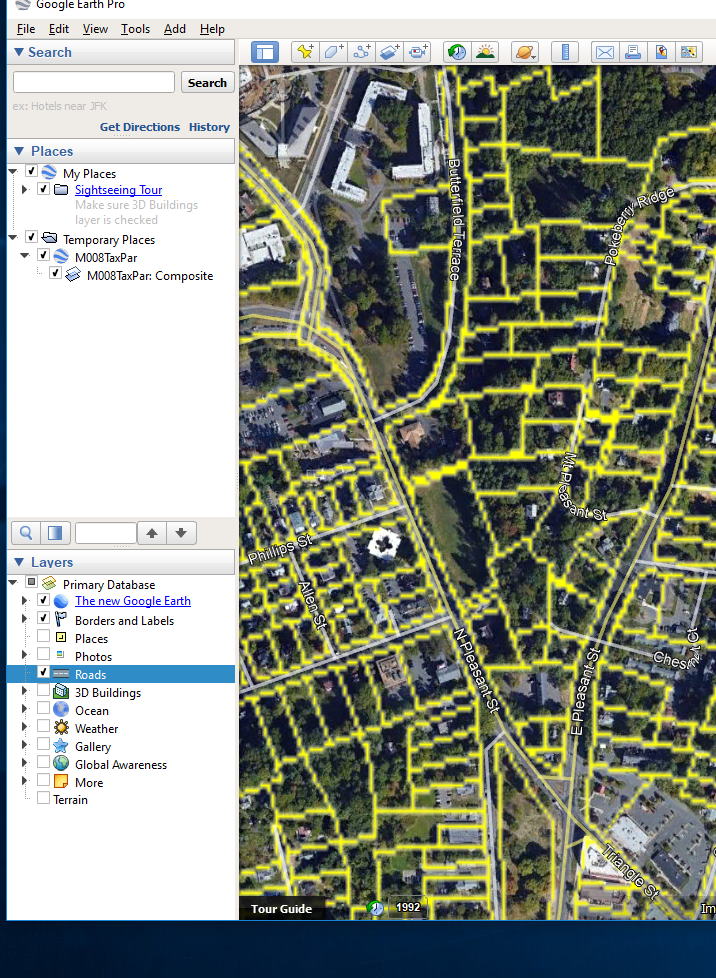Collapse the Places panel triangle
This screenshot has height=978, width=716.
pyautogui.click(x=19, y=151)
